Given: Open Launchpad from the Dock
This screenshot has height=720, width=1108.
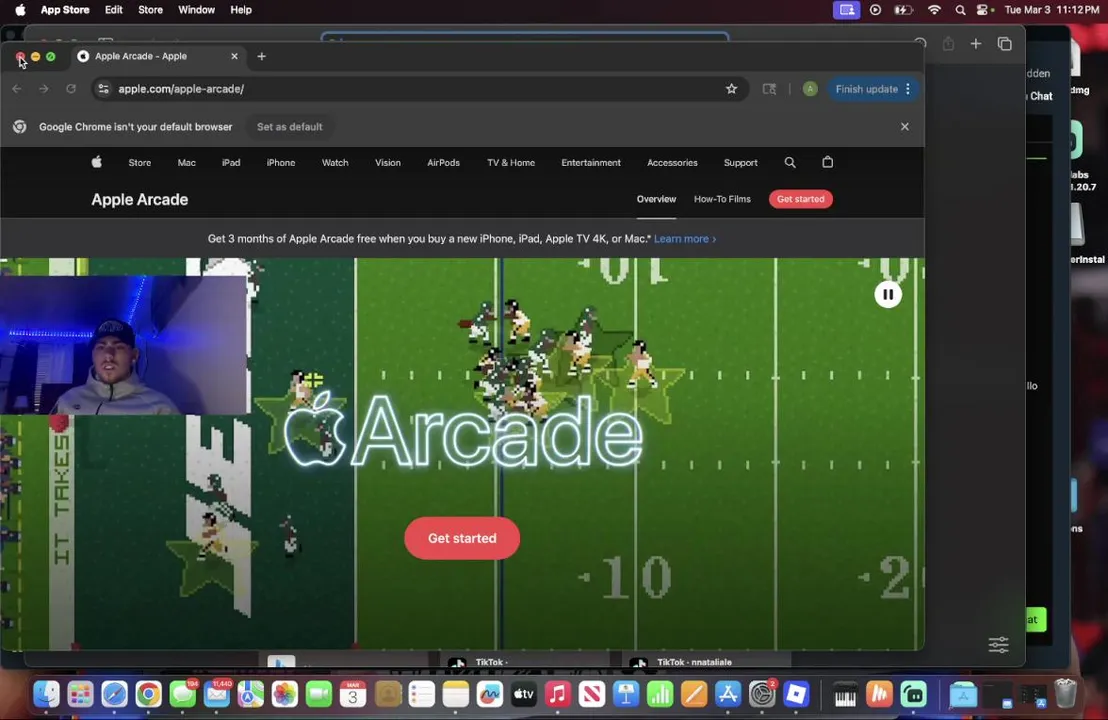Looking at the screenshot, I should point(81,695).
